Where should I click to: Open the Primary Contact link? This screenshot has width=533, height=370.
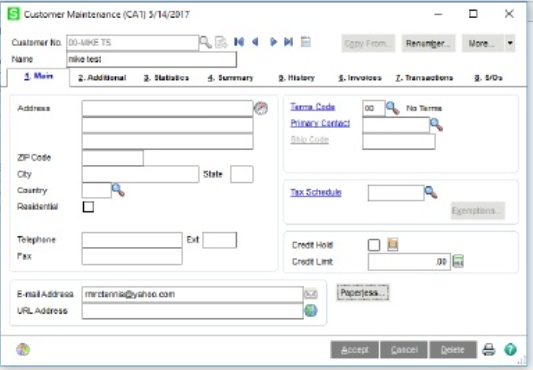coord(320,123)
